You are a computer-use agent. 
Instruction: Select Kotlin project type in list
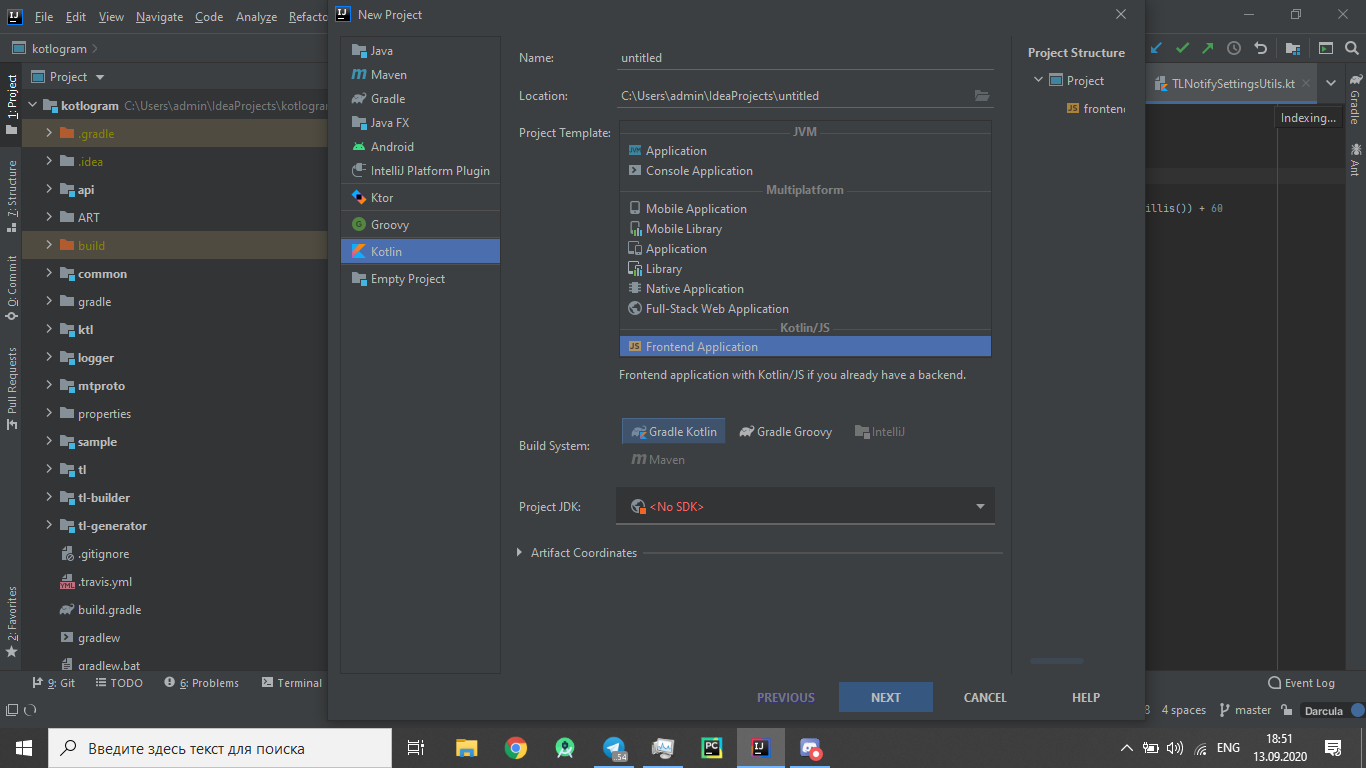(x=420, y=251)
